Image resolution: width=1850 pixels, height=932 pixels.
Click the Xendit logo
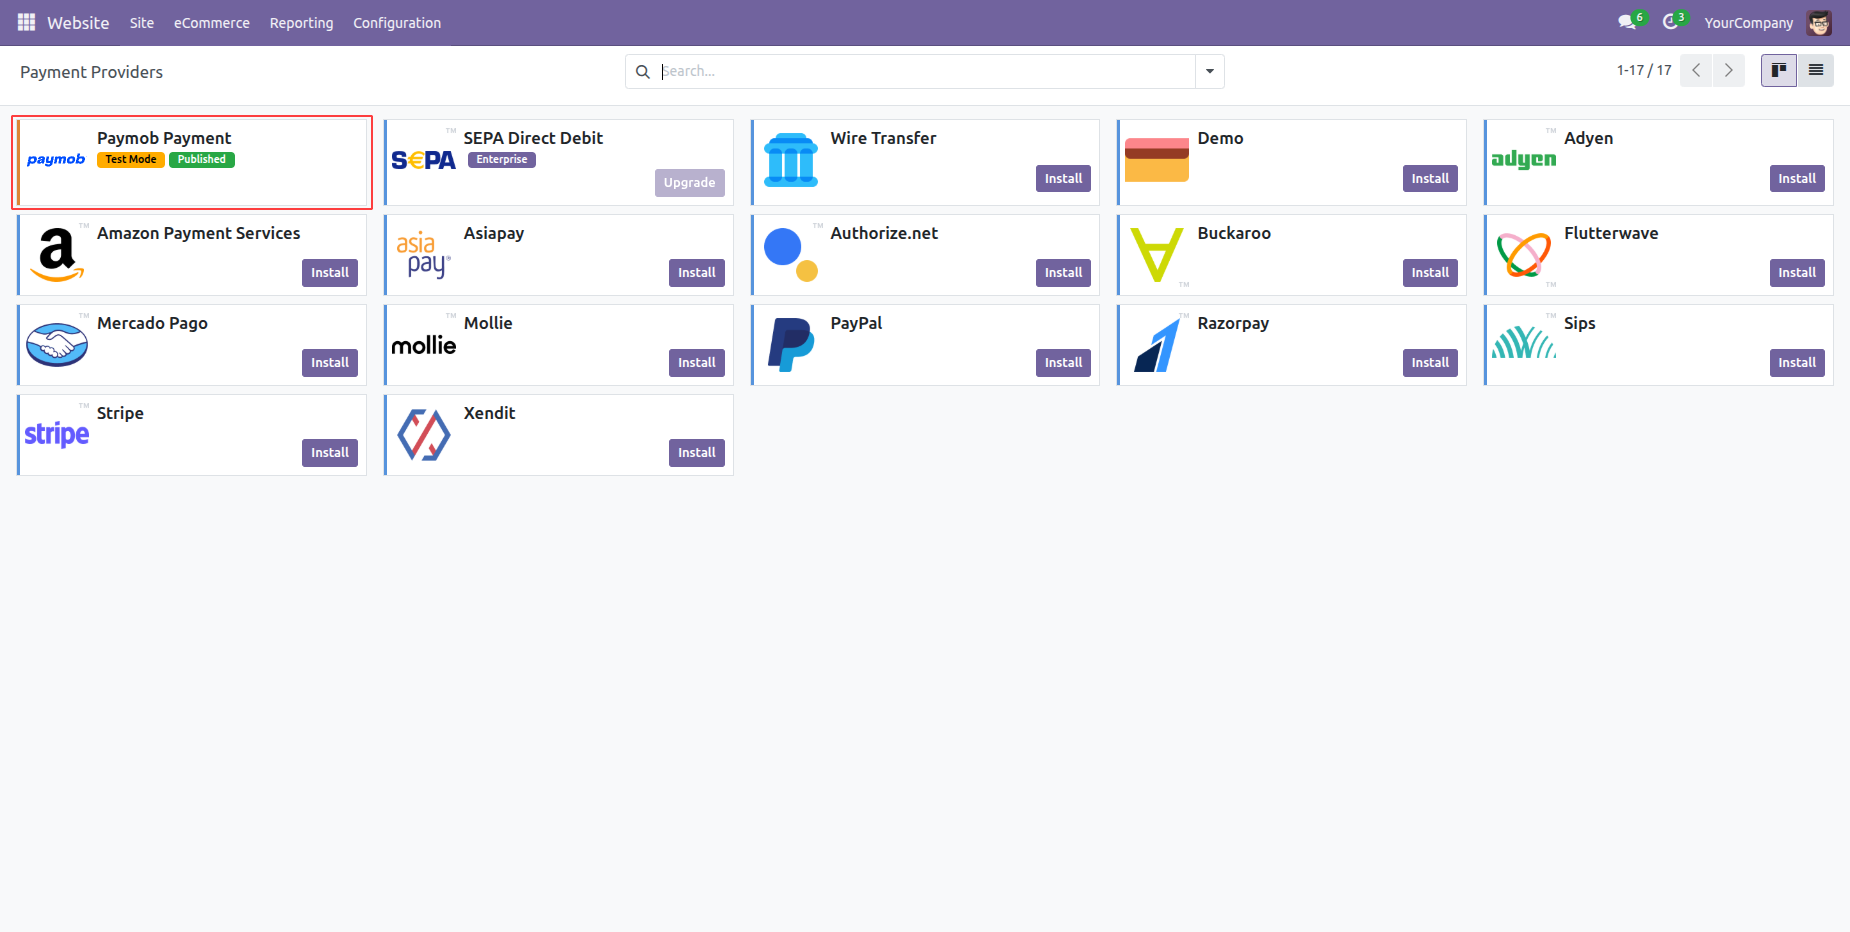424,435
